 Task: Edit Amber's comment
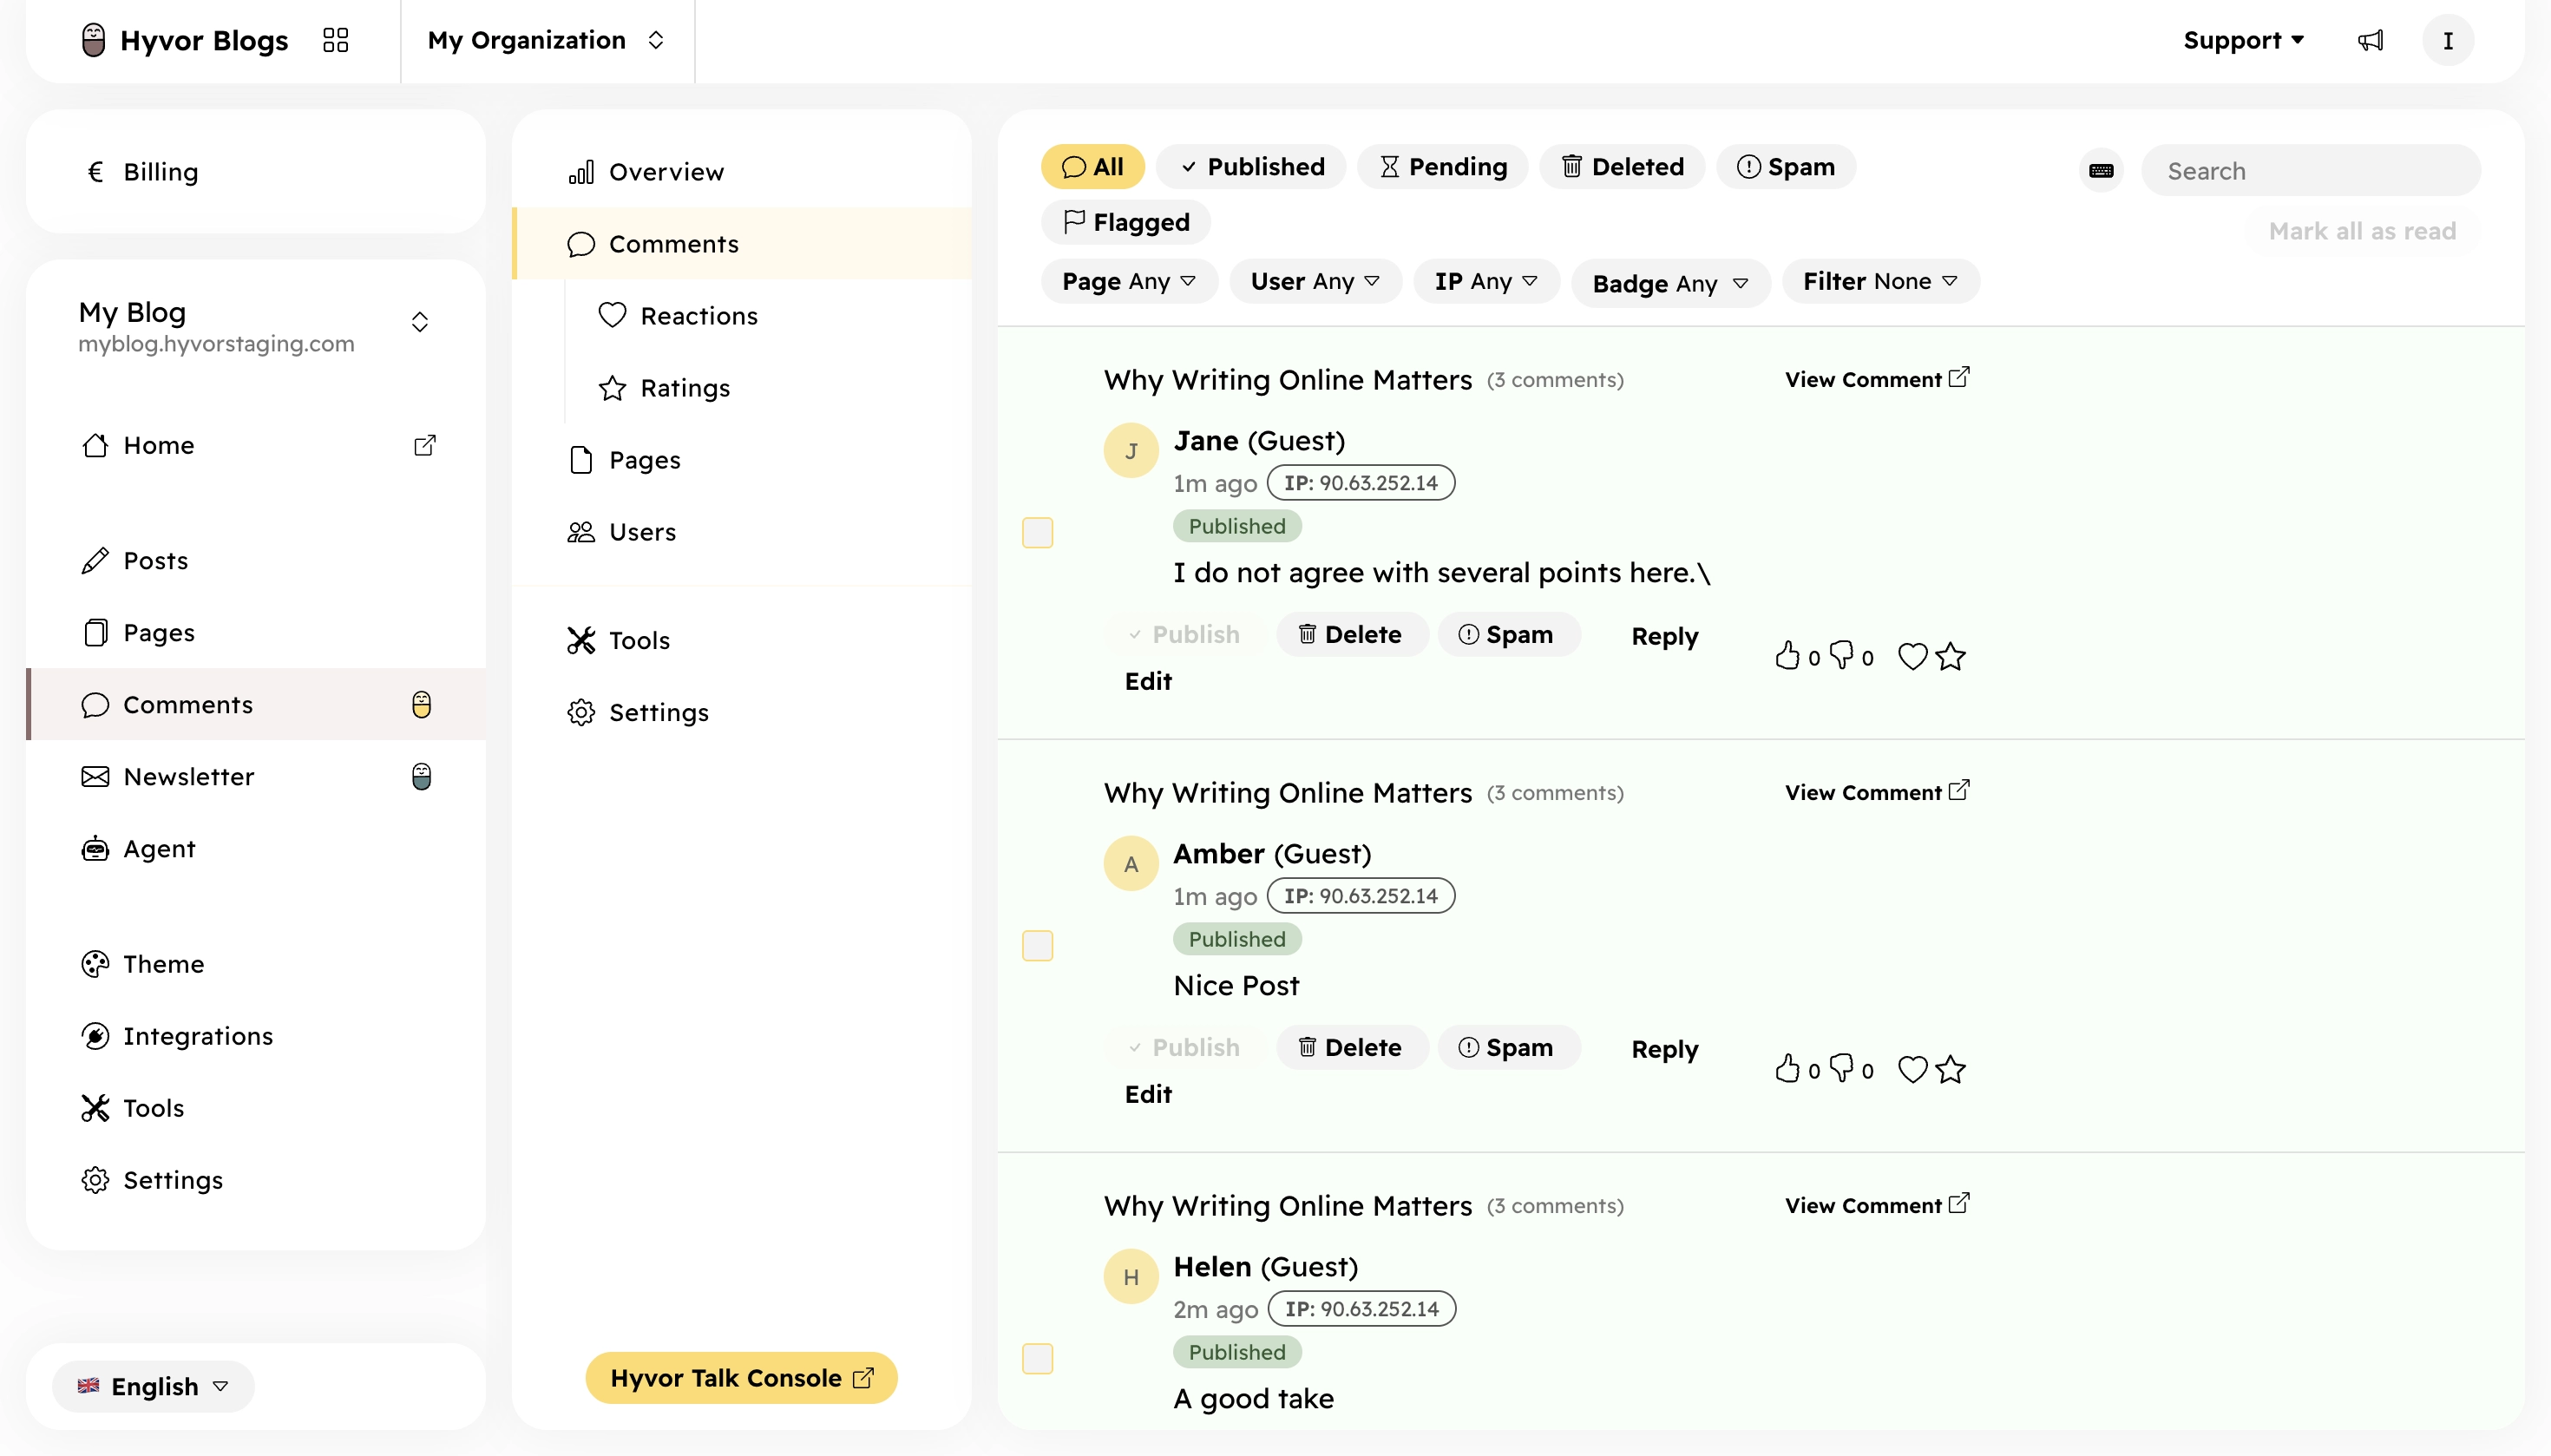click(1148, 1094)
